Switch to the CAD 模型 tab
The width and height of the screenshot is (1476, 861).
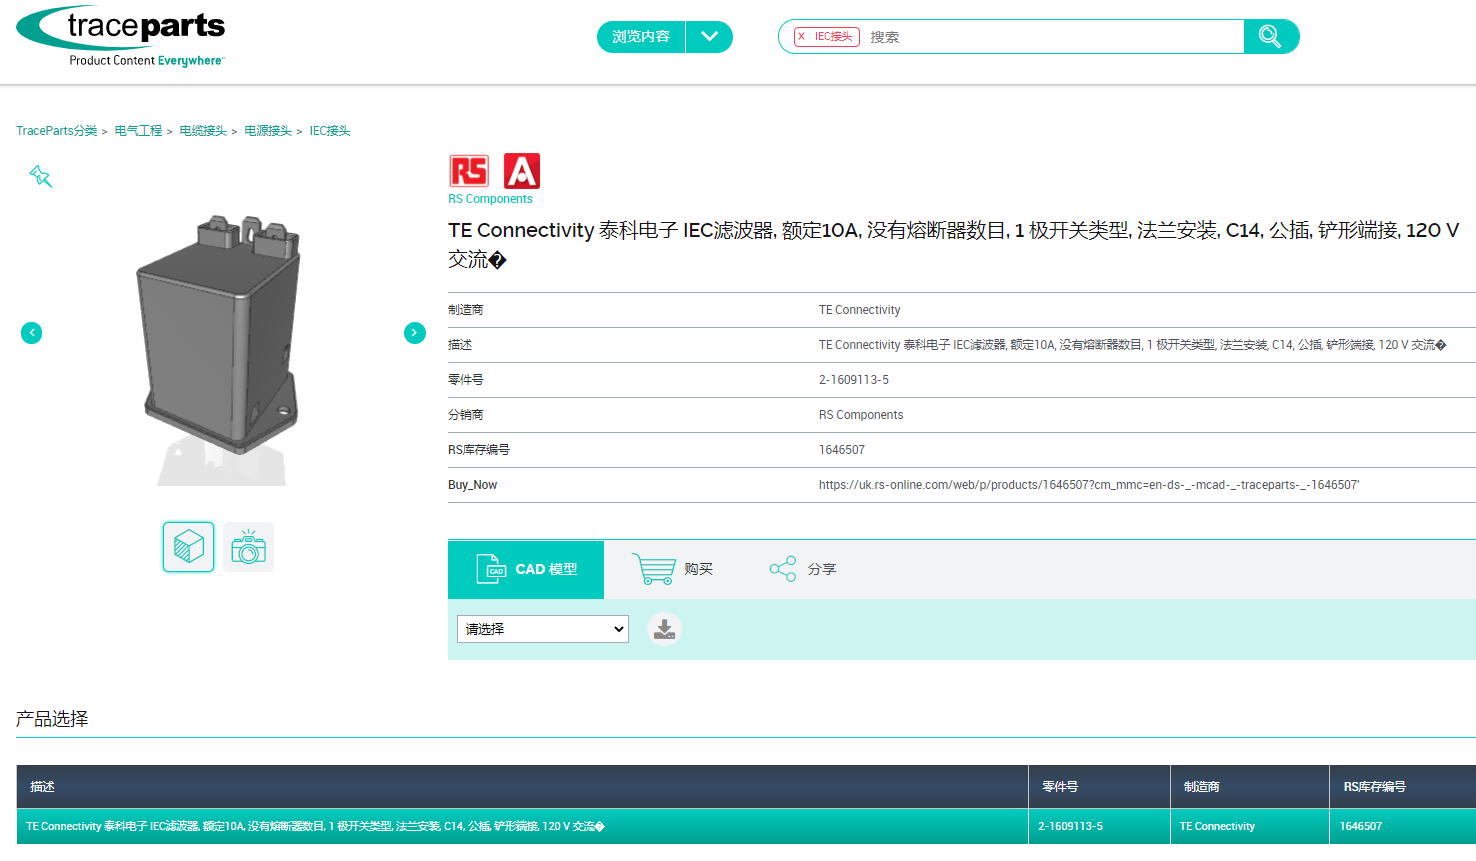(x=526, y=570)
